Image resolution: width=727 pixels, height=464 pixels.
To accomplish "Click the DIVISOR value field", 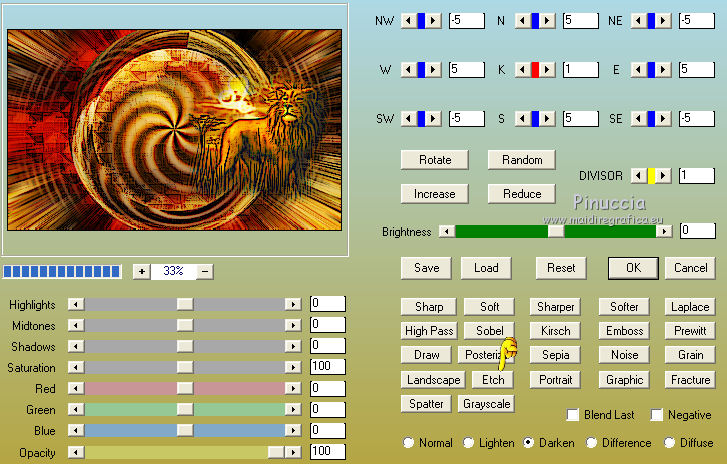I will [696, 176].
